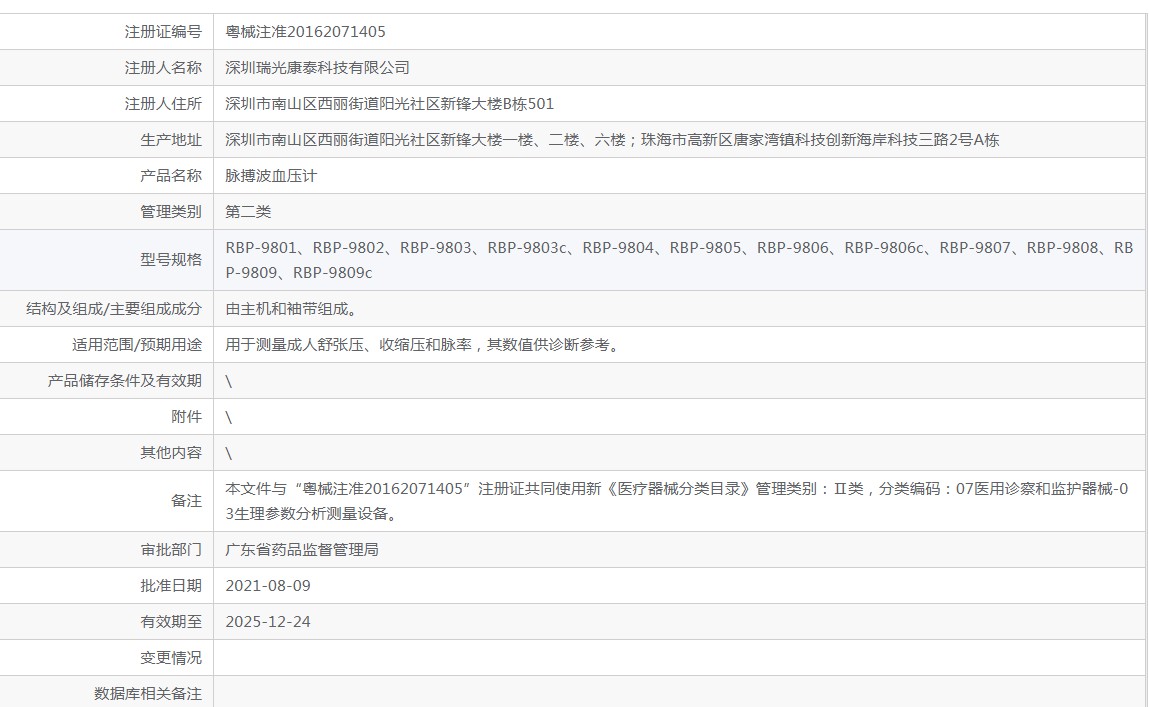Click the 其他内容 label
Viewport: 1149px width, 707px height.
tap(171, 452)
